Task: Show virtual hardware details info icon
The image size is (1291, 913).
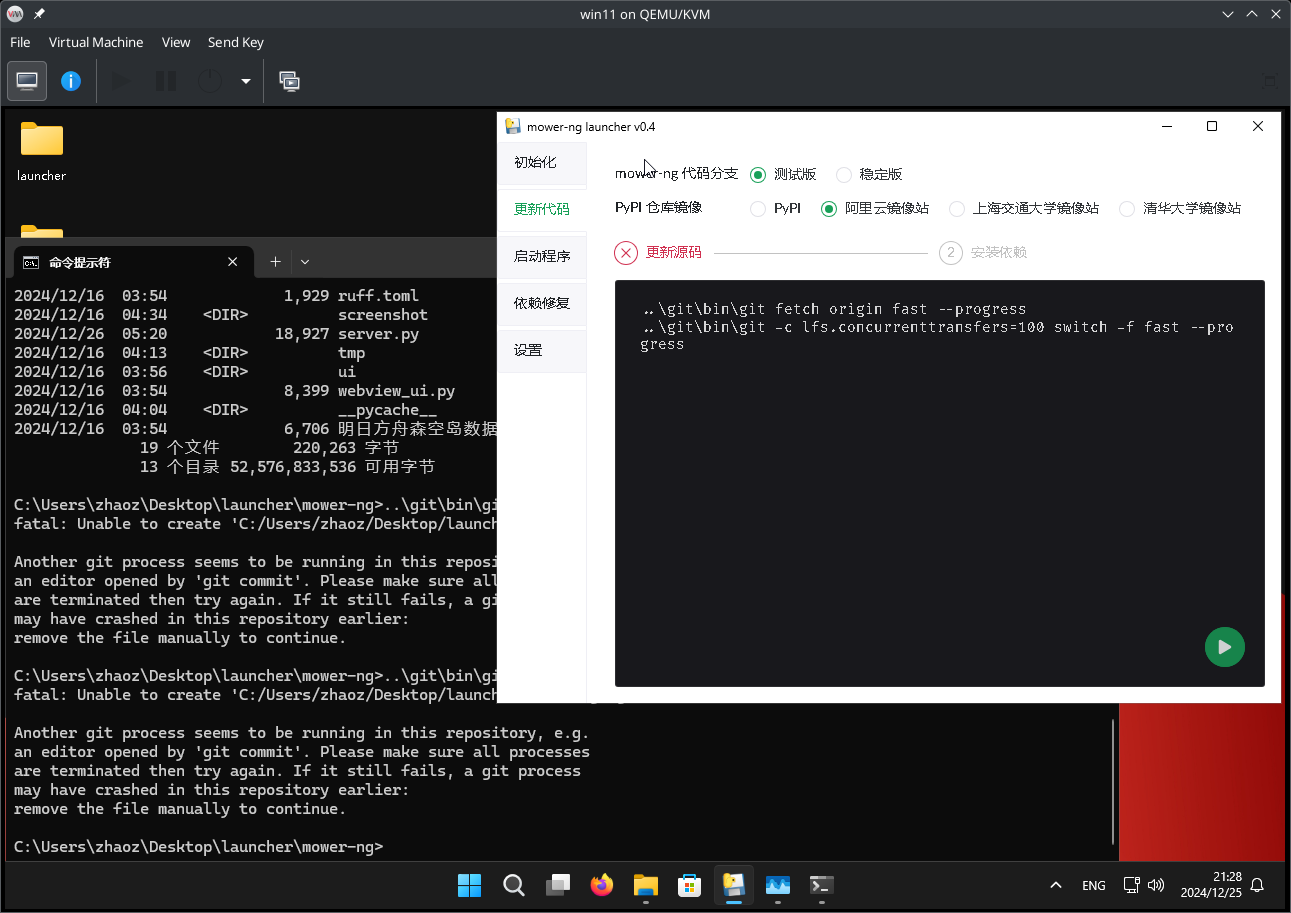Action: click(71, 81)
